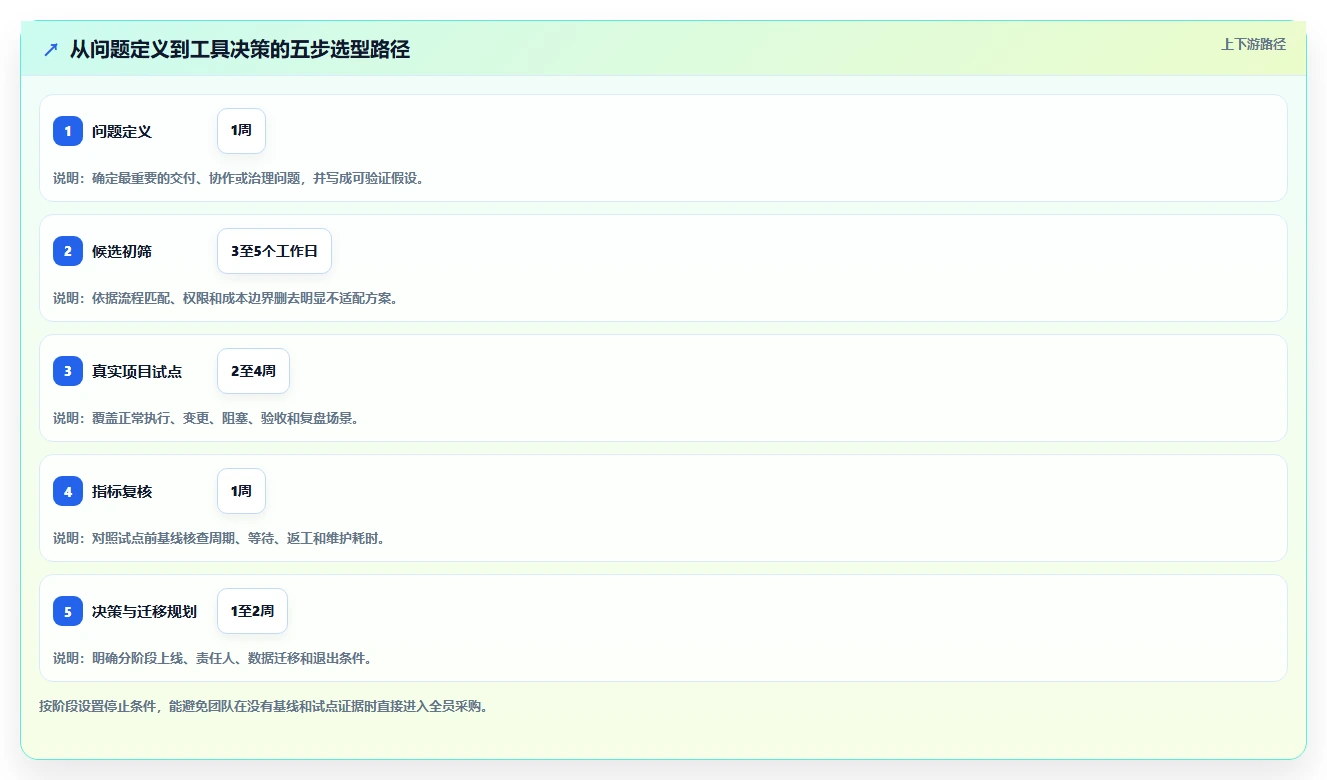Click the 2至4周 duration chip
Image resolution: width=1327 pixels, height=780 pixels.
pos(253,371)
